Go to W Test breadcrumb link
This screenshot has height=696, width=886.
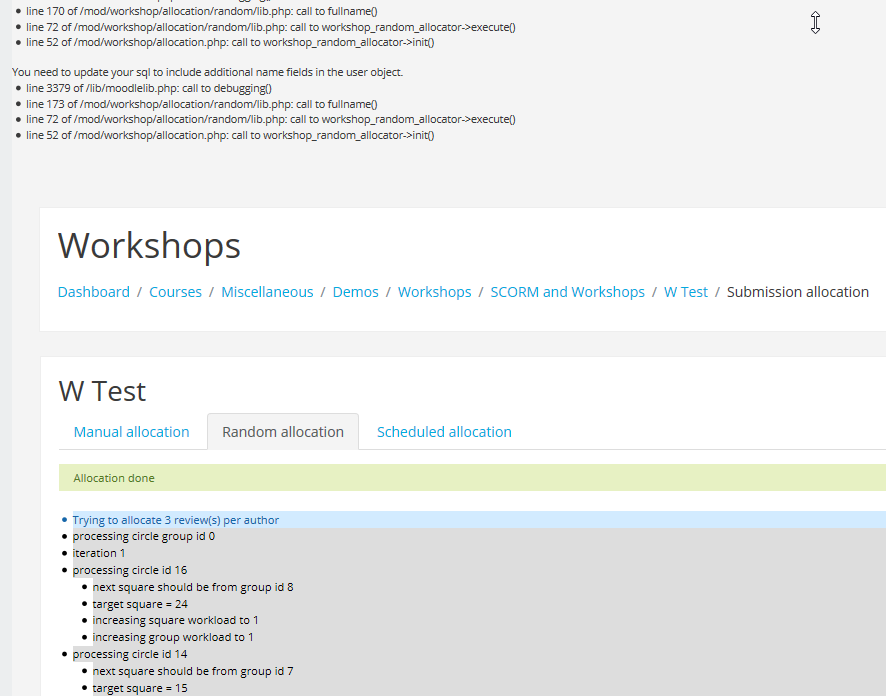tap(685, 292)
